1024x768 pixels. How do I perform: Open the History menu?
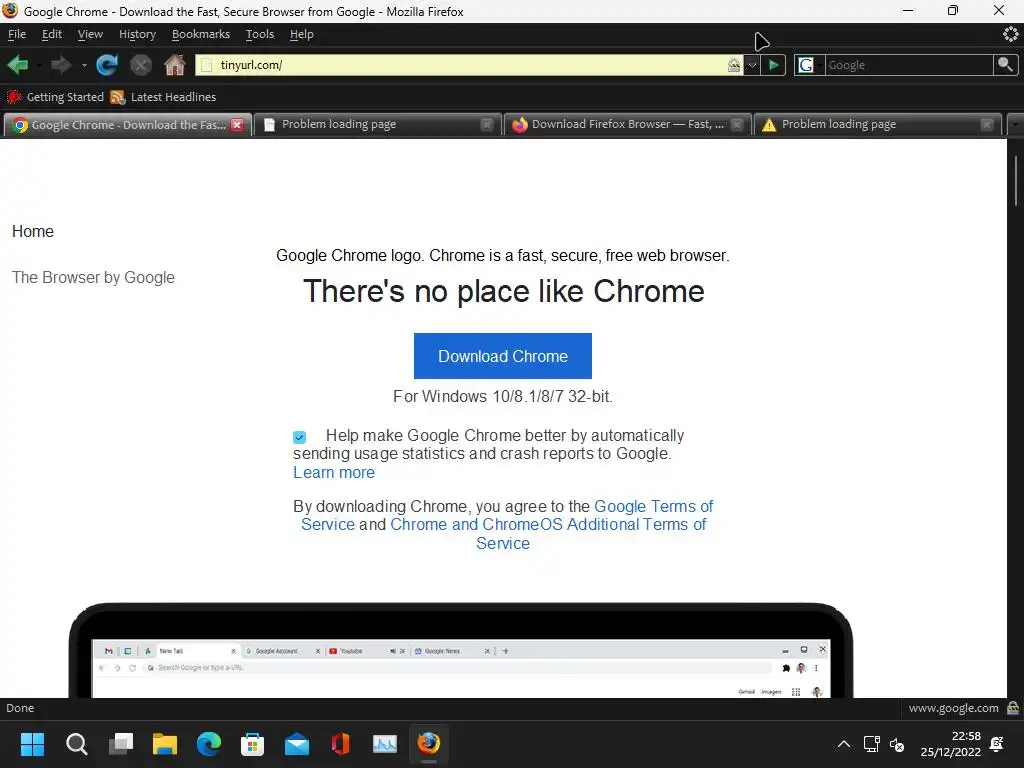coord(137,34)
